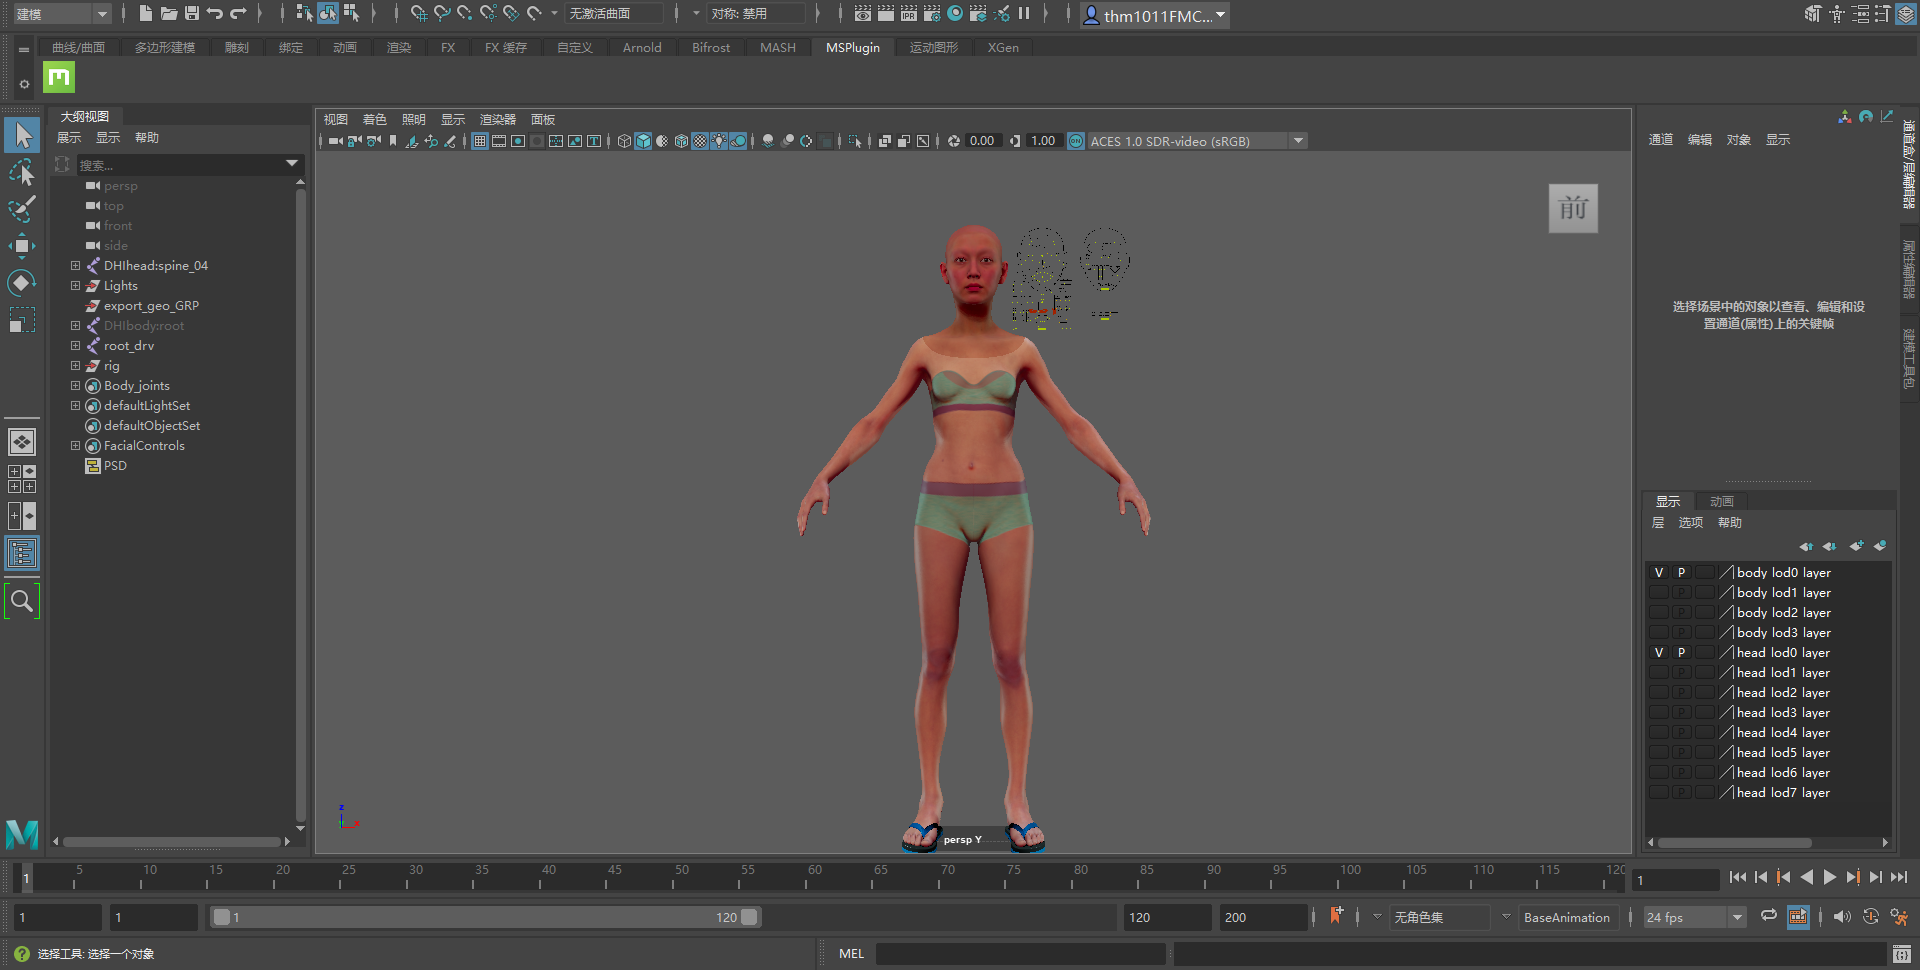Create a new scene file

(146, 13)
